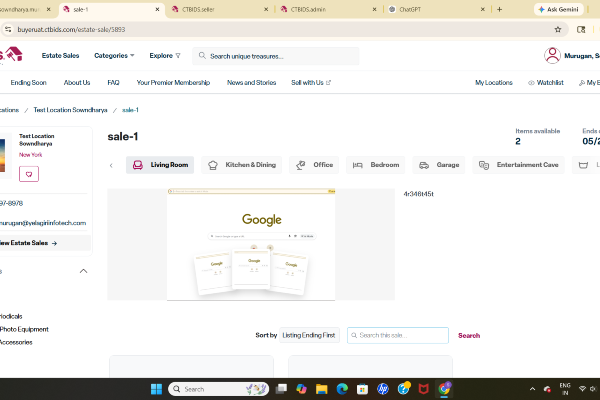600x400 pixels.
Task: Open the Watchlist link
Action: point(546,83)
